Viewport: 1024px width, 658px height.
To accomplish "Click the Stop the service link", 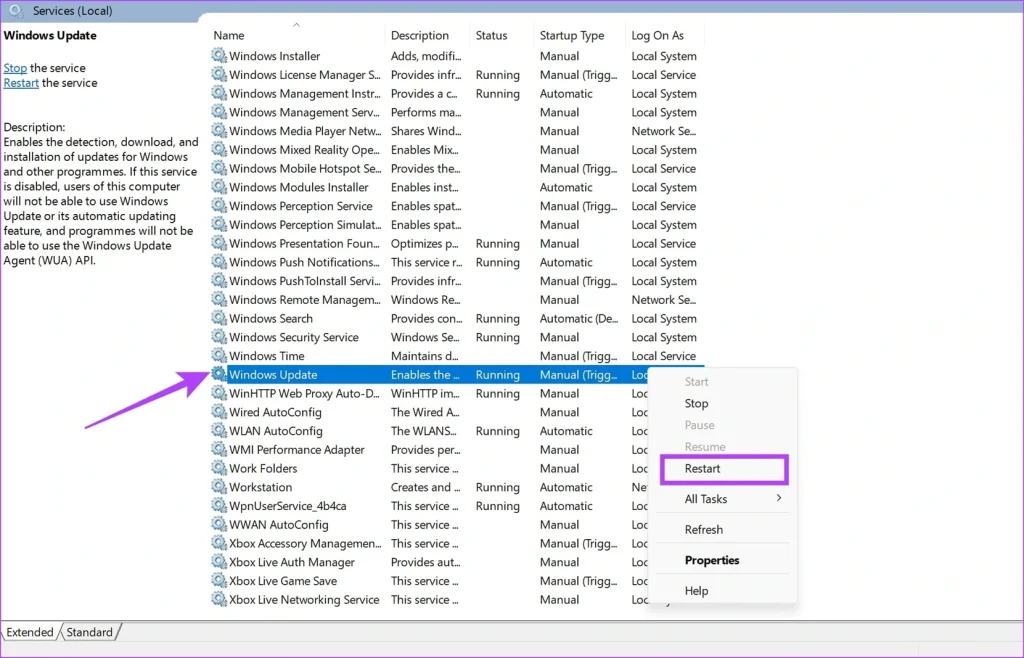I will coord(15,67).
